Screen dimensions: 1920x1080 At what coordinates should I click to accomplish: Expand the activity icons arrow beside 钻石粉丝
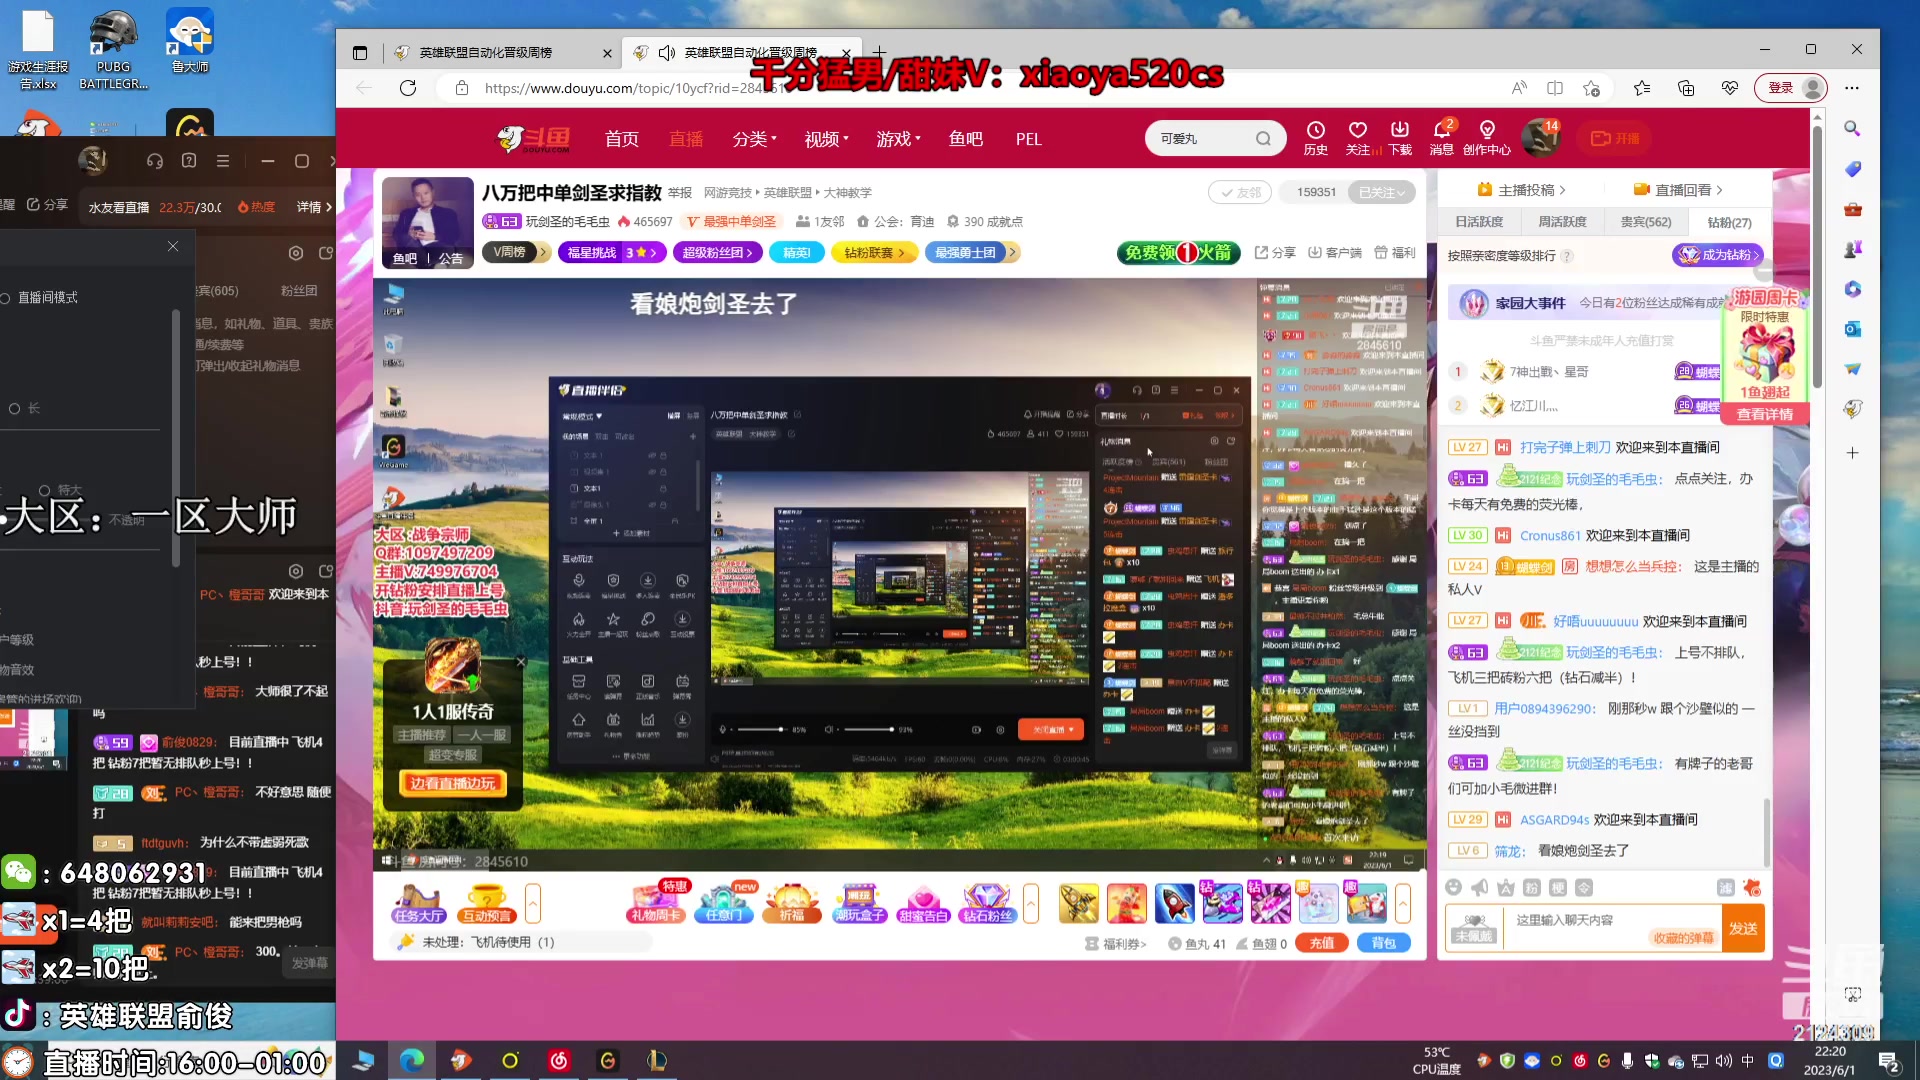tap(1031, 903)
